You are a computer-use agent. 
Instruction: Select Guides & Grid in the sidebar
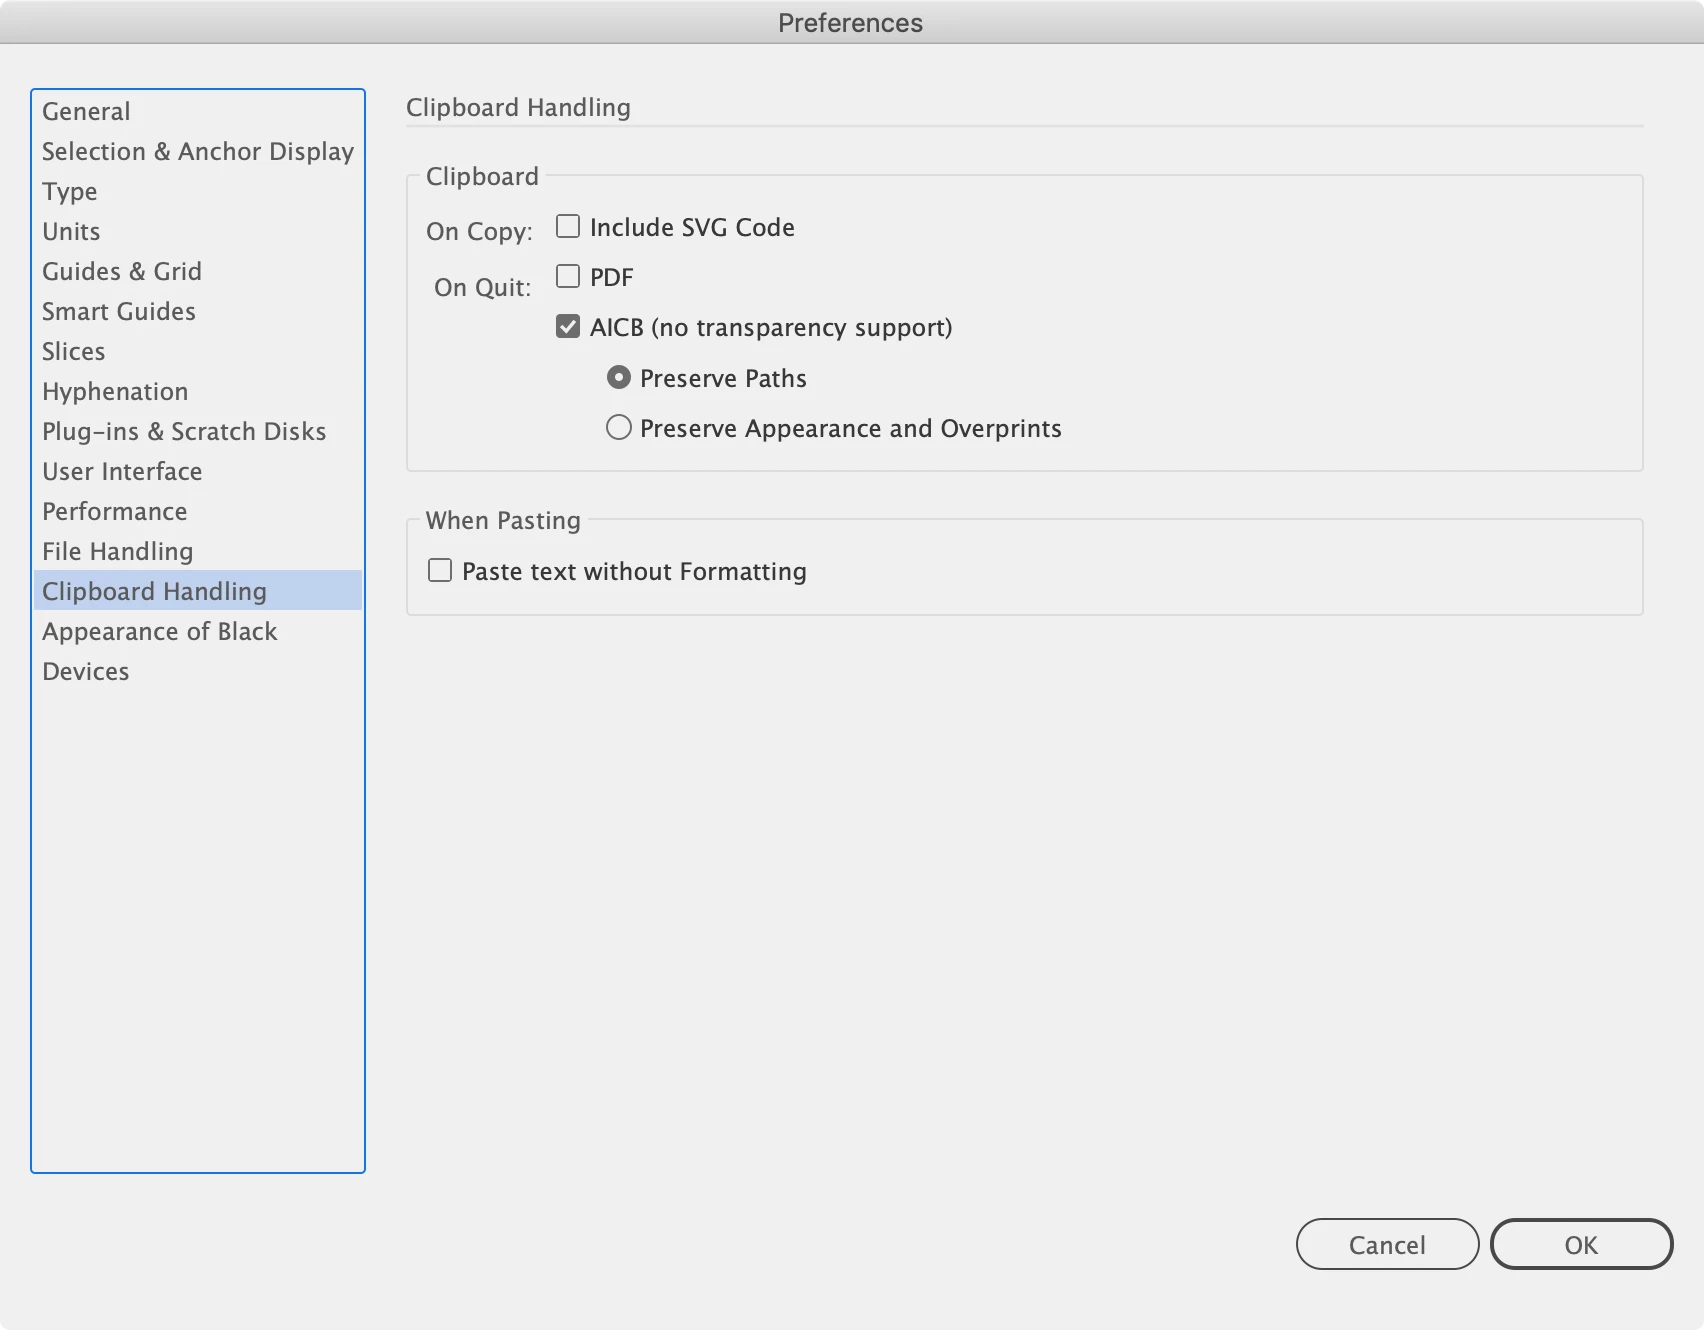click(198, 271)
